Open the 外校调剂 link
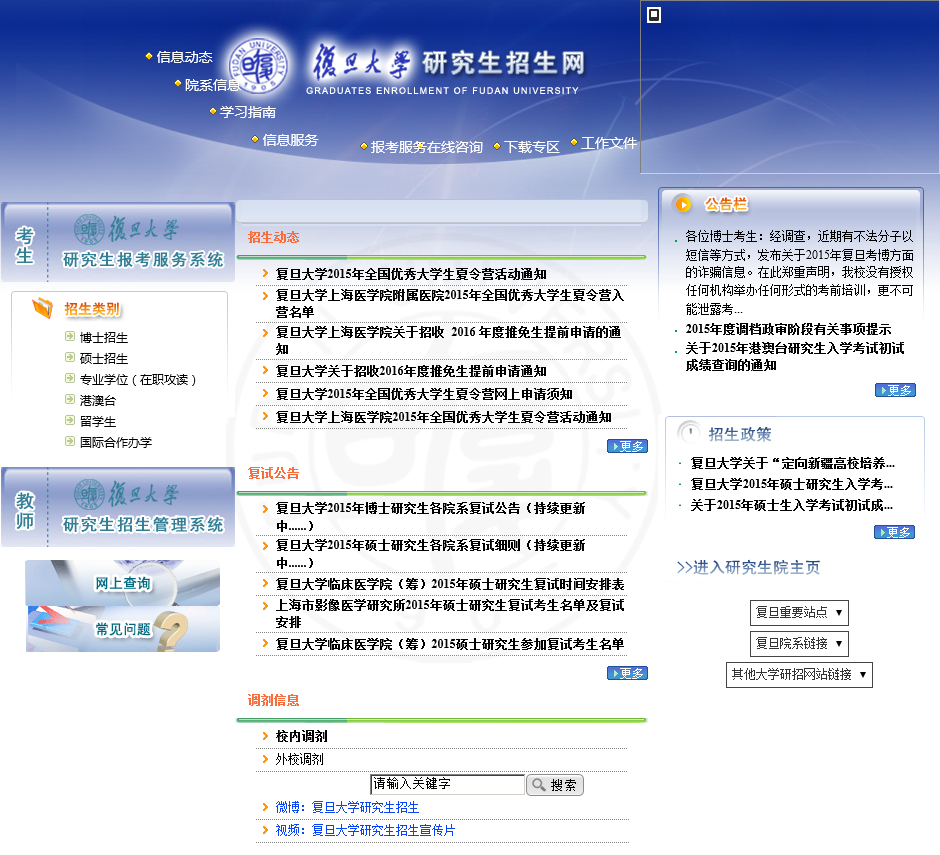Screen dimensions: 940x855 pos(299,759)
